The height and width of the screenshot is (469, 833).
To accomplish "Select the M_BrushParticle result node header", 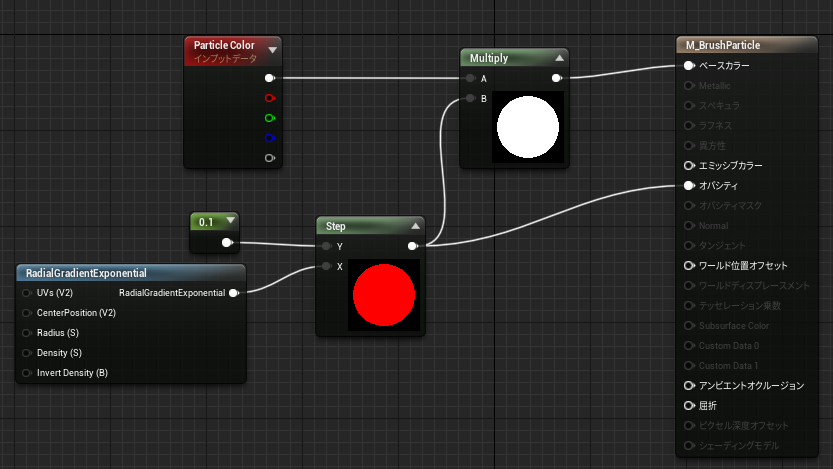I will click(x=746, y=45).
